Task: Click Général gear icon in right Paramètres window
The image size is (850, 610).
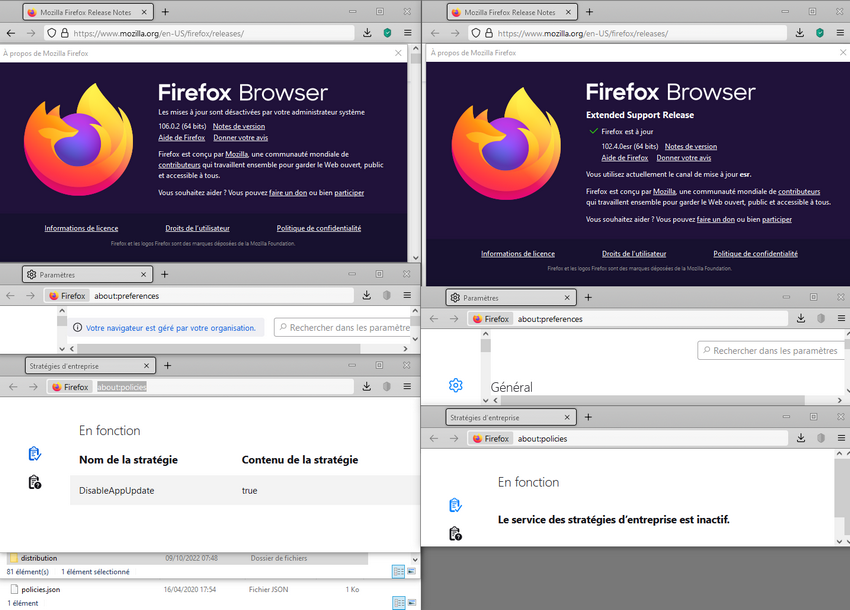Action: tap(455, 385)
